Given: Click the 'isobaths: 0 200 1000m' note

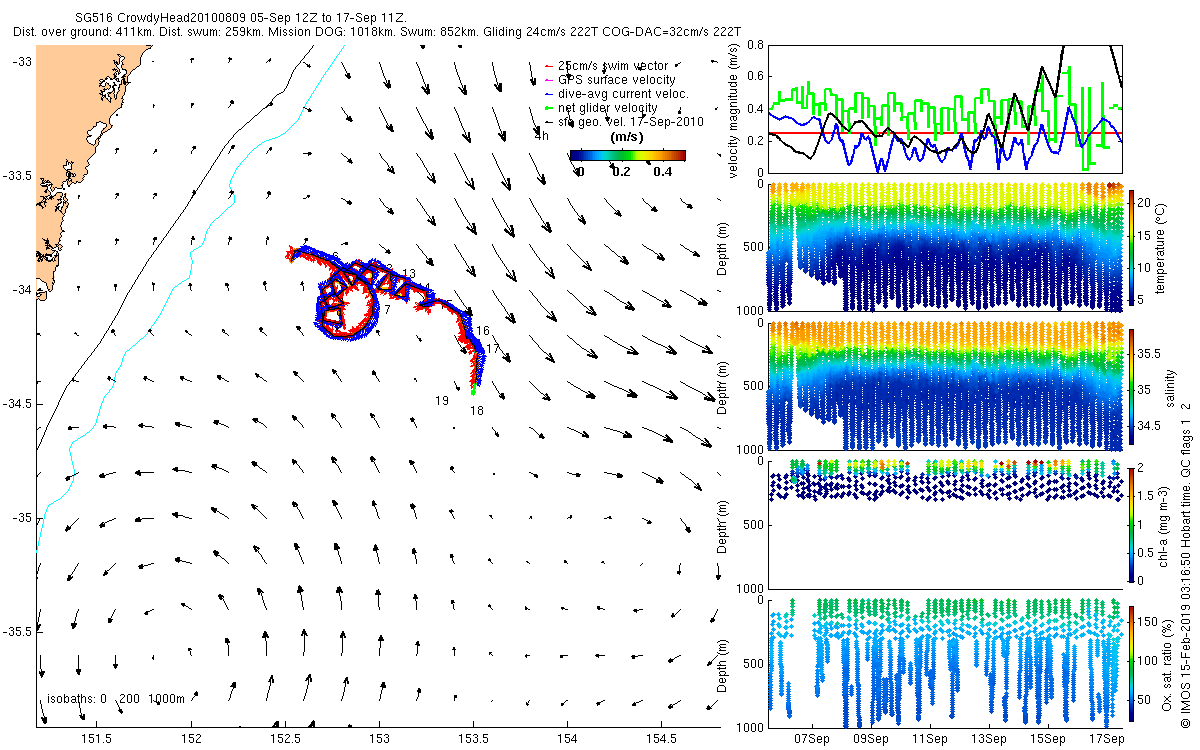Looking at the screenshot, I should coord(115,699).
